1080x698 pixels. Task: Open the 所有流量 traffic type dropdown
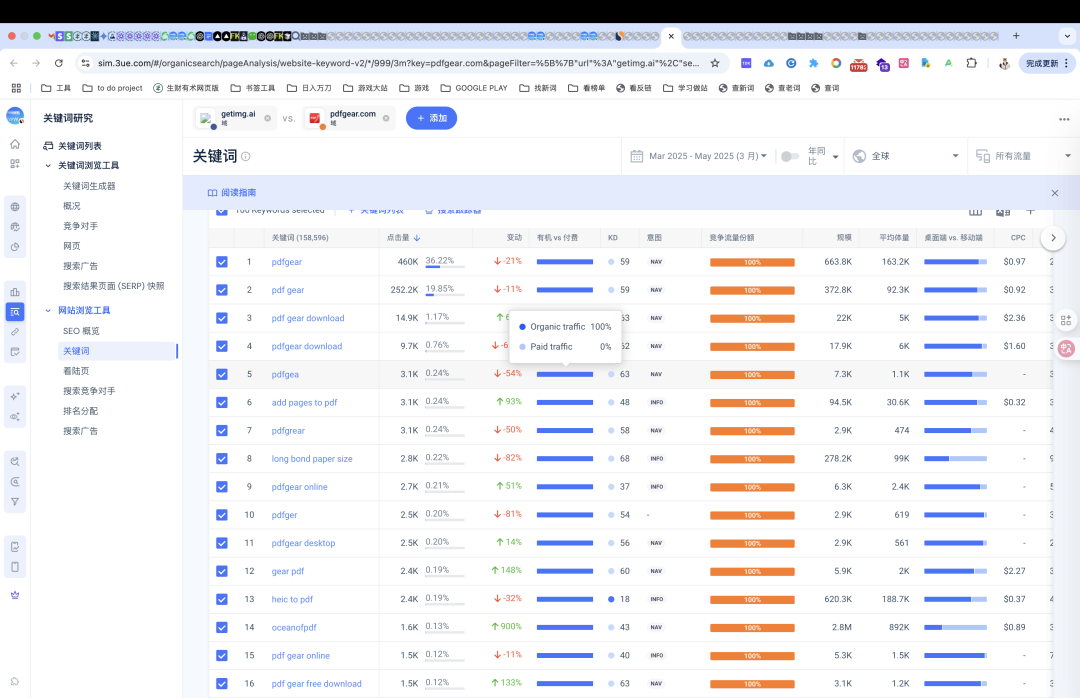pyautogui.click(x=1024, y=156)
